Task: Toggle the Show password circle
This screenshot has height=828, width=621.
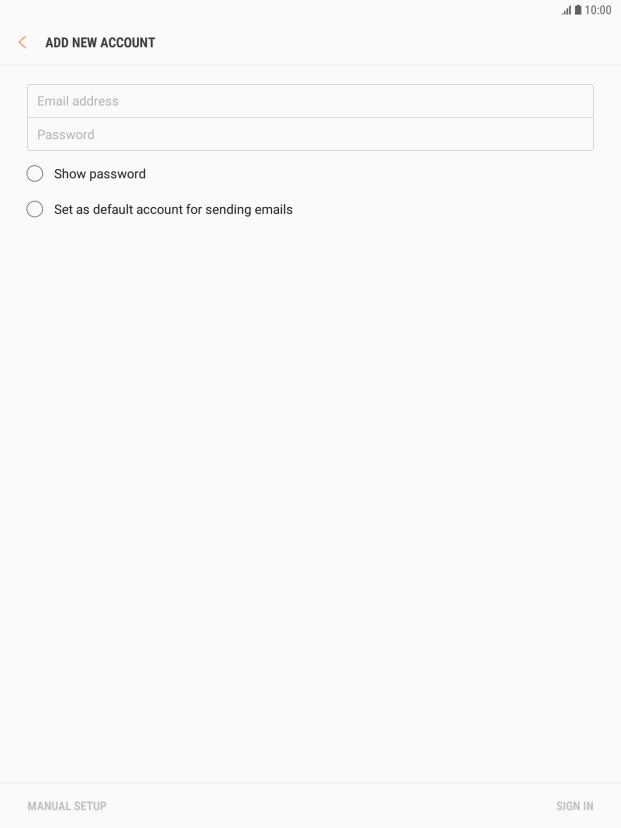Action: pyautogui.click(x=35, y=174)
